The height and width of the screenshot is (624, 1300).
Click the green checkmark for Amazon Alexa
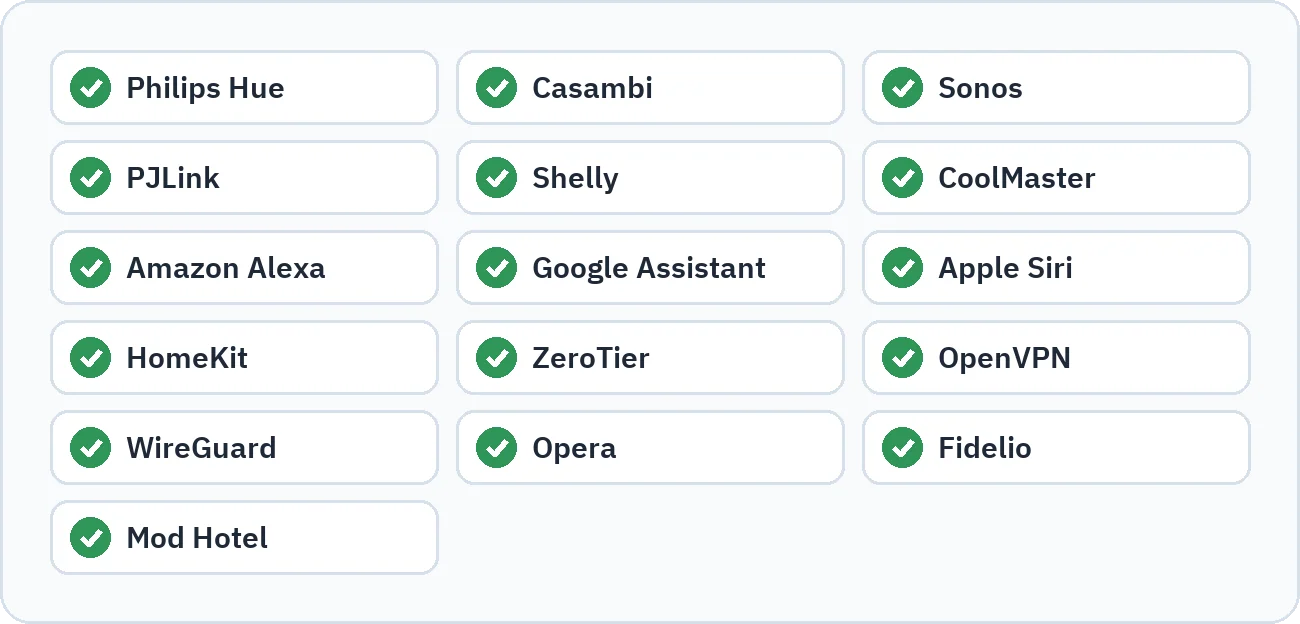[x=91, y=268]
